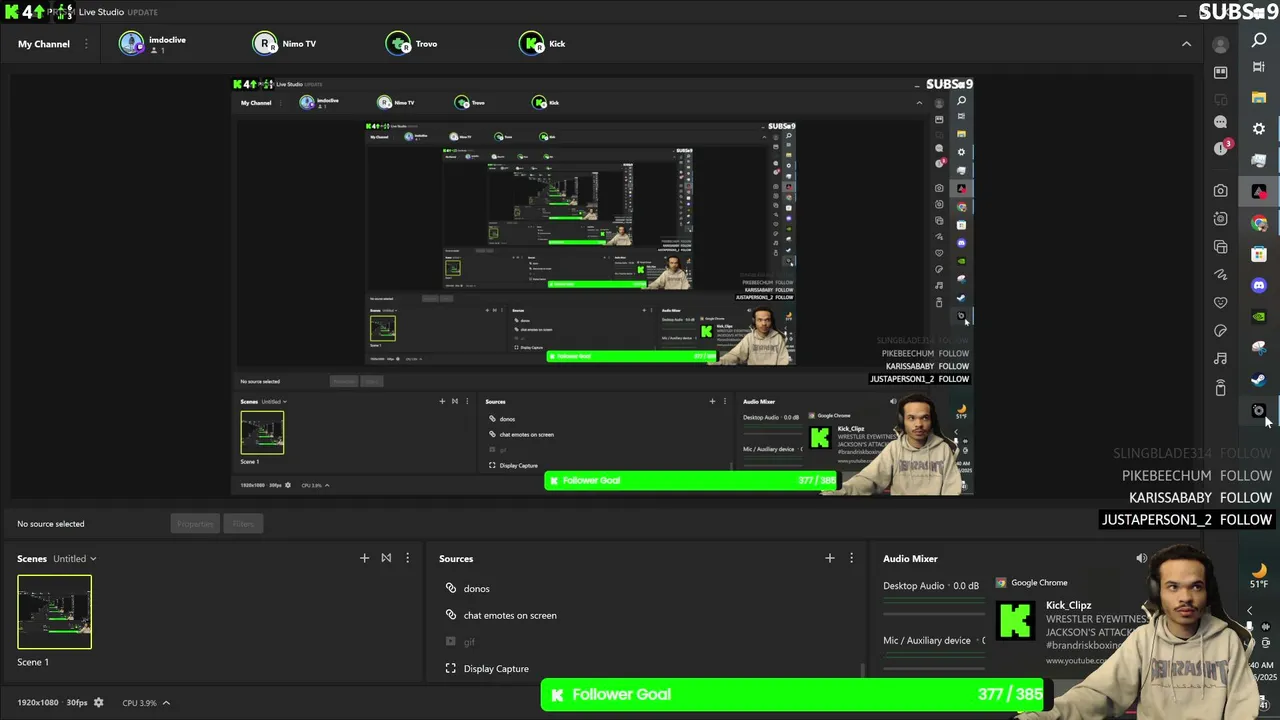Open user profile avatar icon
This screenshot has height=720, width=1280.
1220,44
